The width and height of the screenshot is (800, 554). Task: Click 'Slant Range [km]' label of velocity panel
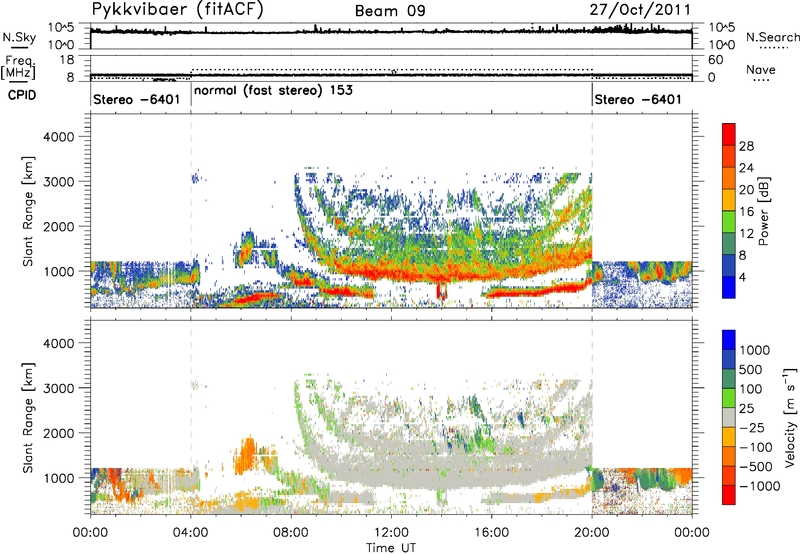tap(28, 418)
